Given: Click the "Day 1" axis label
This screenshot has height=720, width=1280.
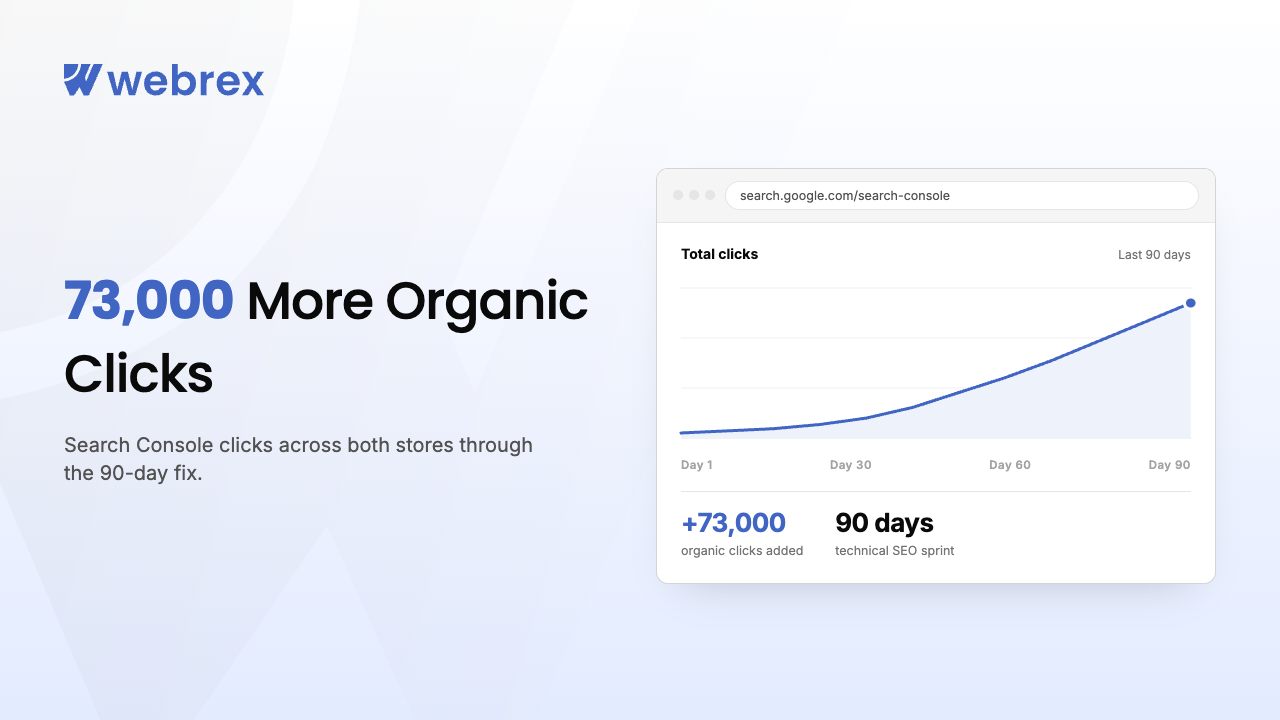Looking at the screenshot, I should point(697,465).
